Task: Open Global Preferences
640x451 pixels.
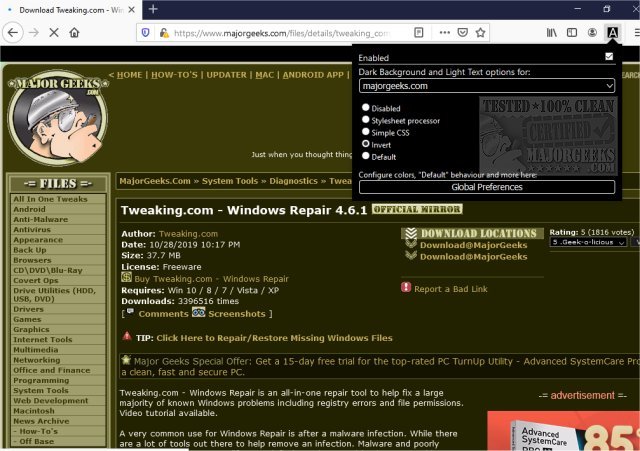Action: 487,187
